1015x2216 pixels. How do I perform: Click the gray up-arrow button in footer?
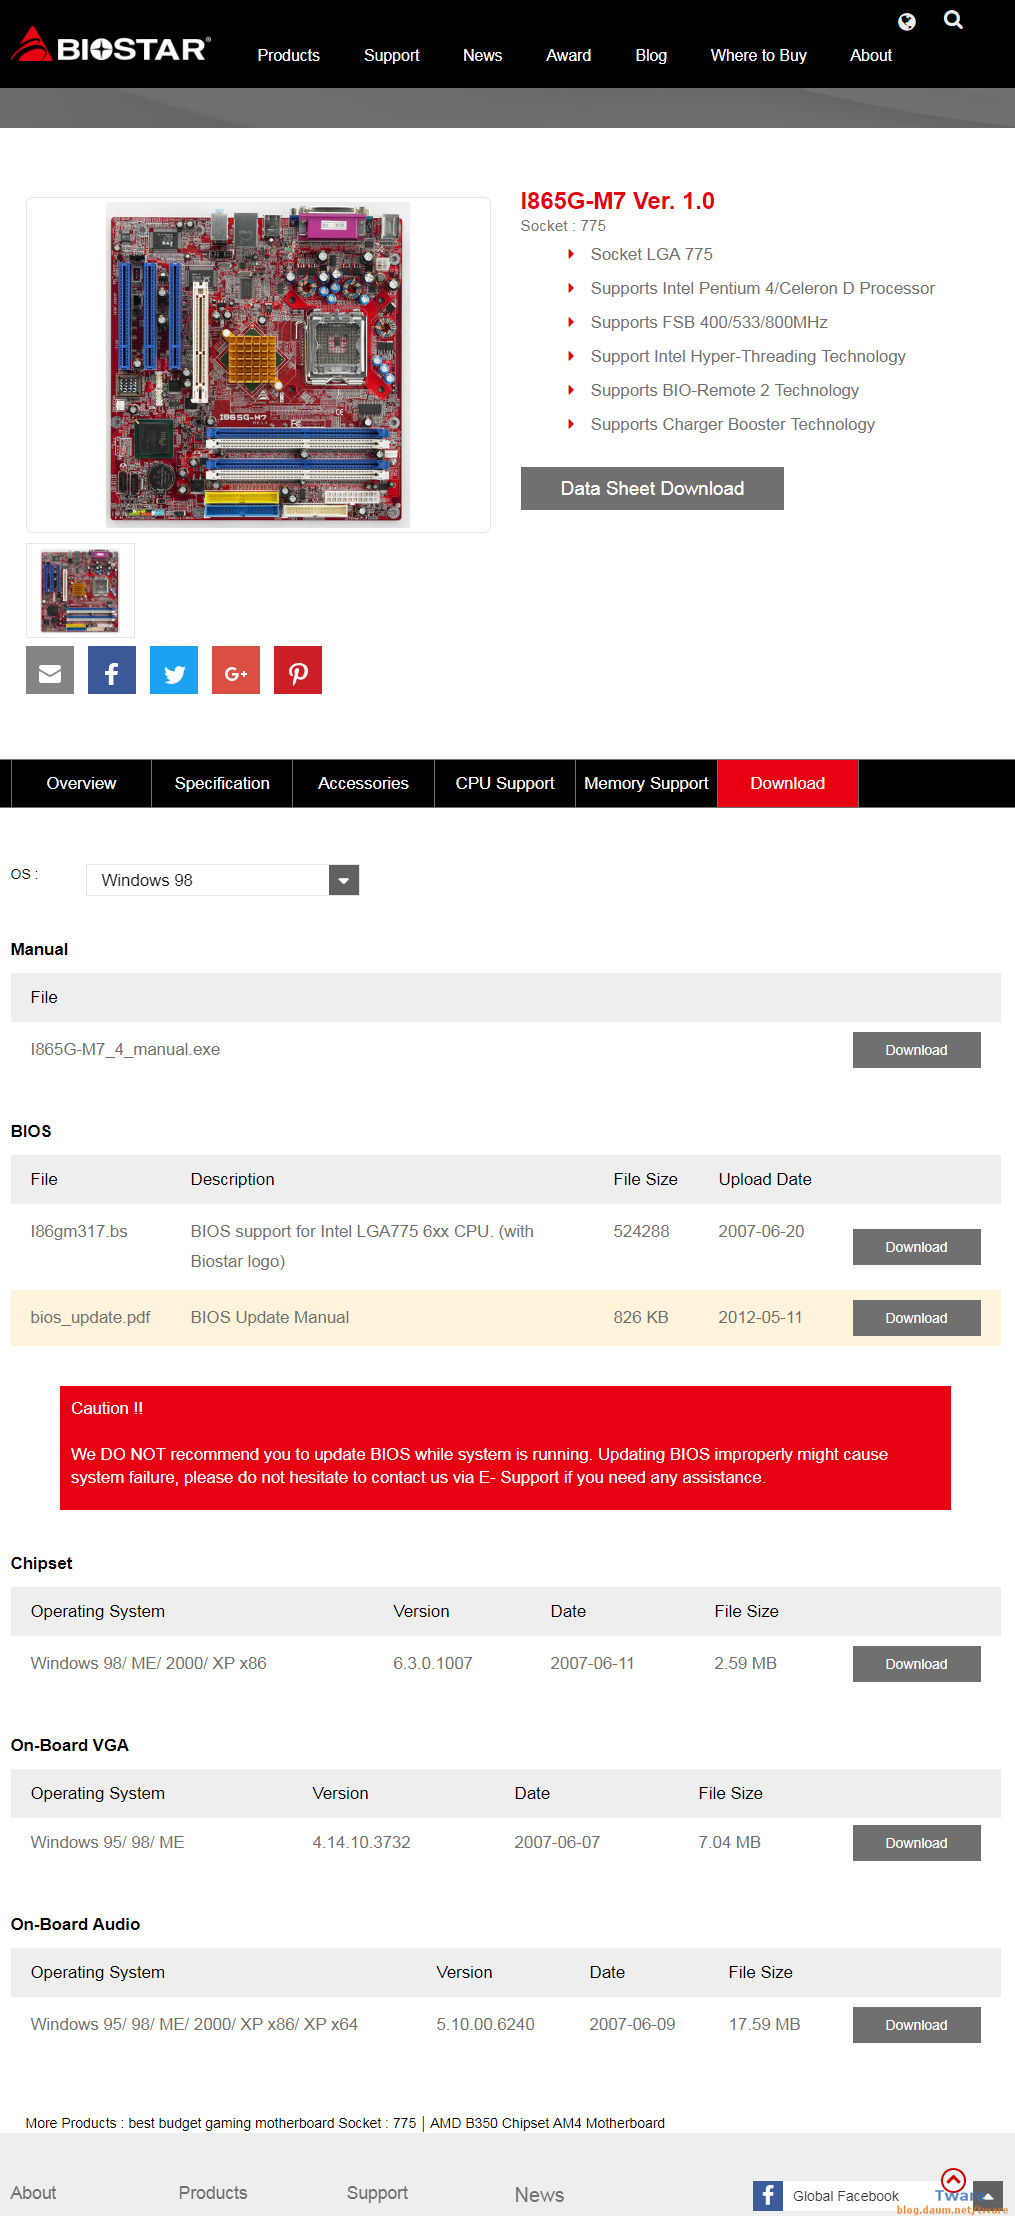point(988,2196)
